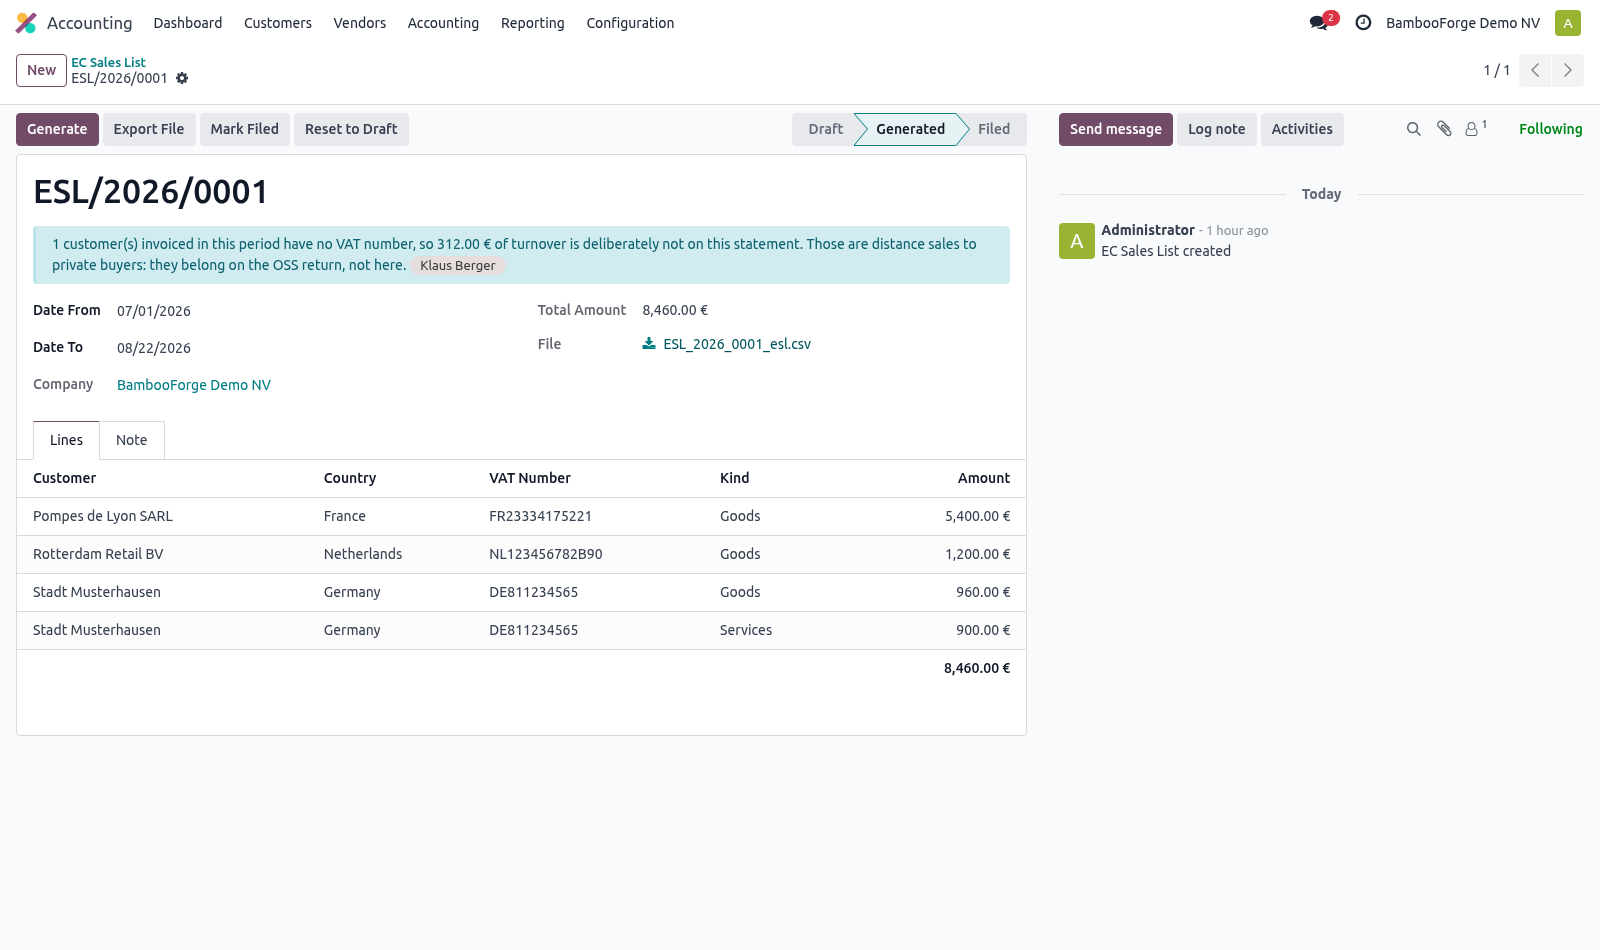Select the Lines tab

(67, 440)
